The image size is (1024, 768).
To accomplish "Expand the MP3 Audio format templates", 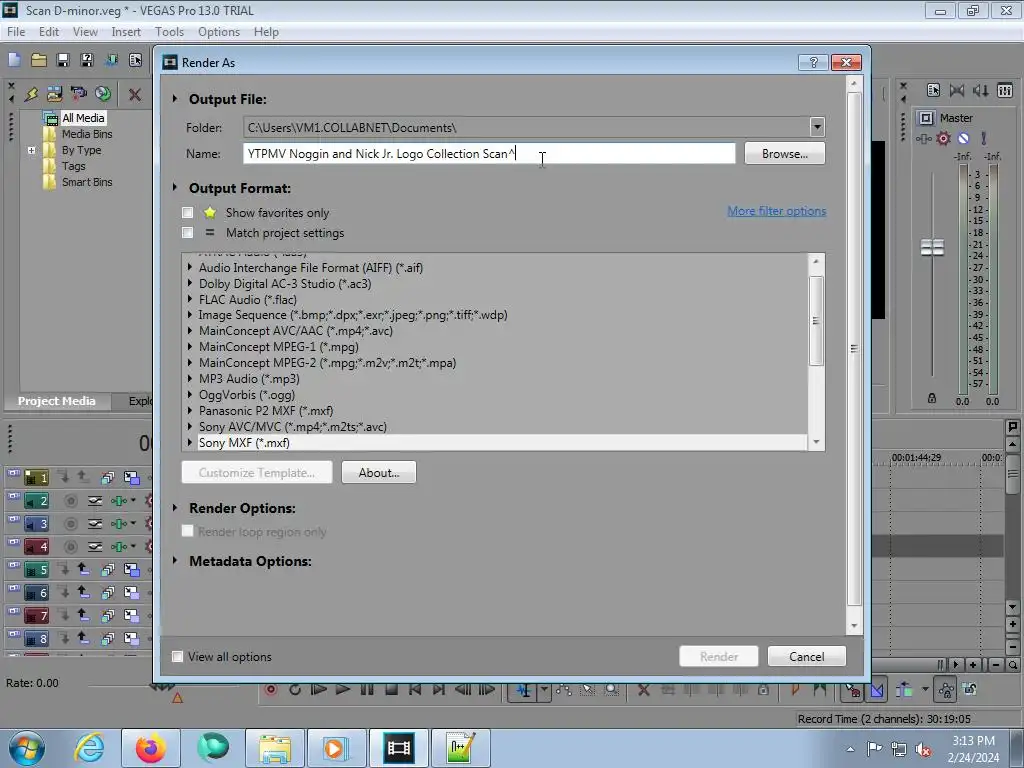I will tap(189, 378).
